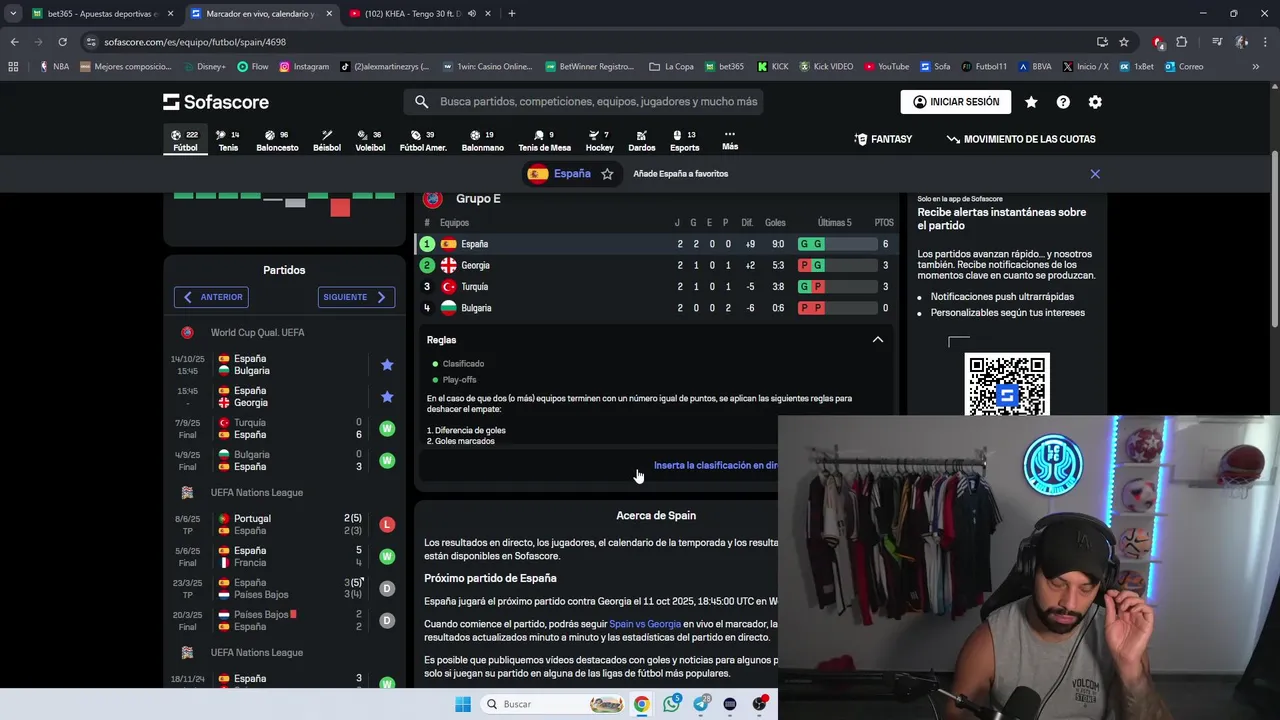Bookmark this page with star icon
Image resolution: width=1280 pixels, height=720 pixels.
1124,42
